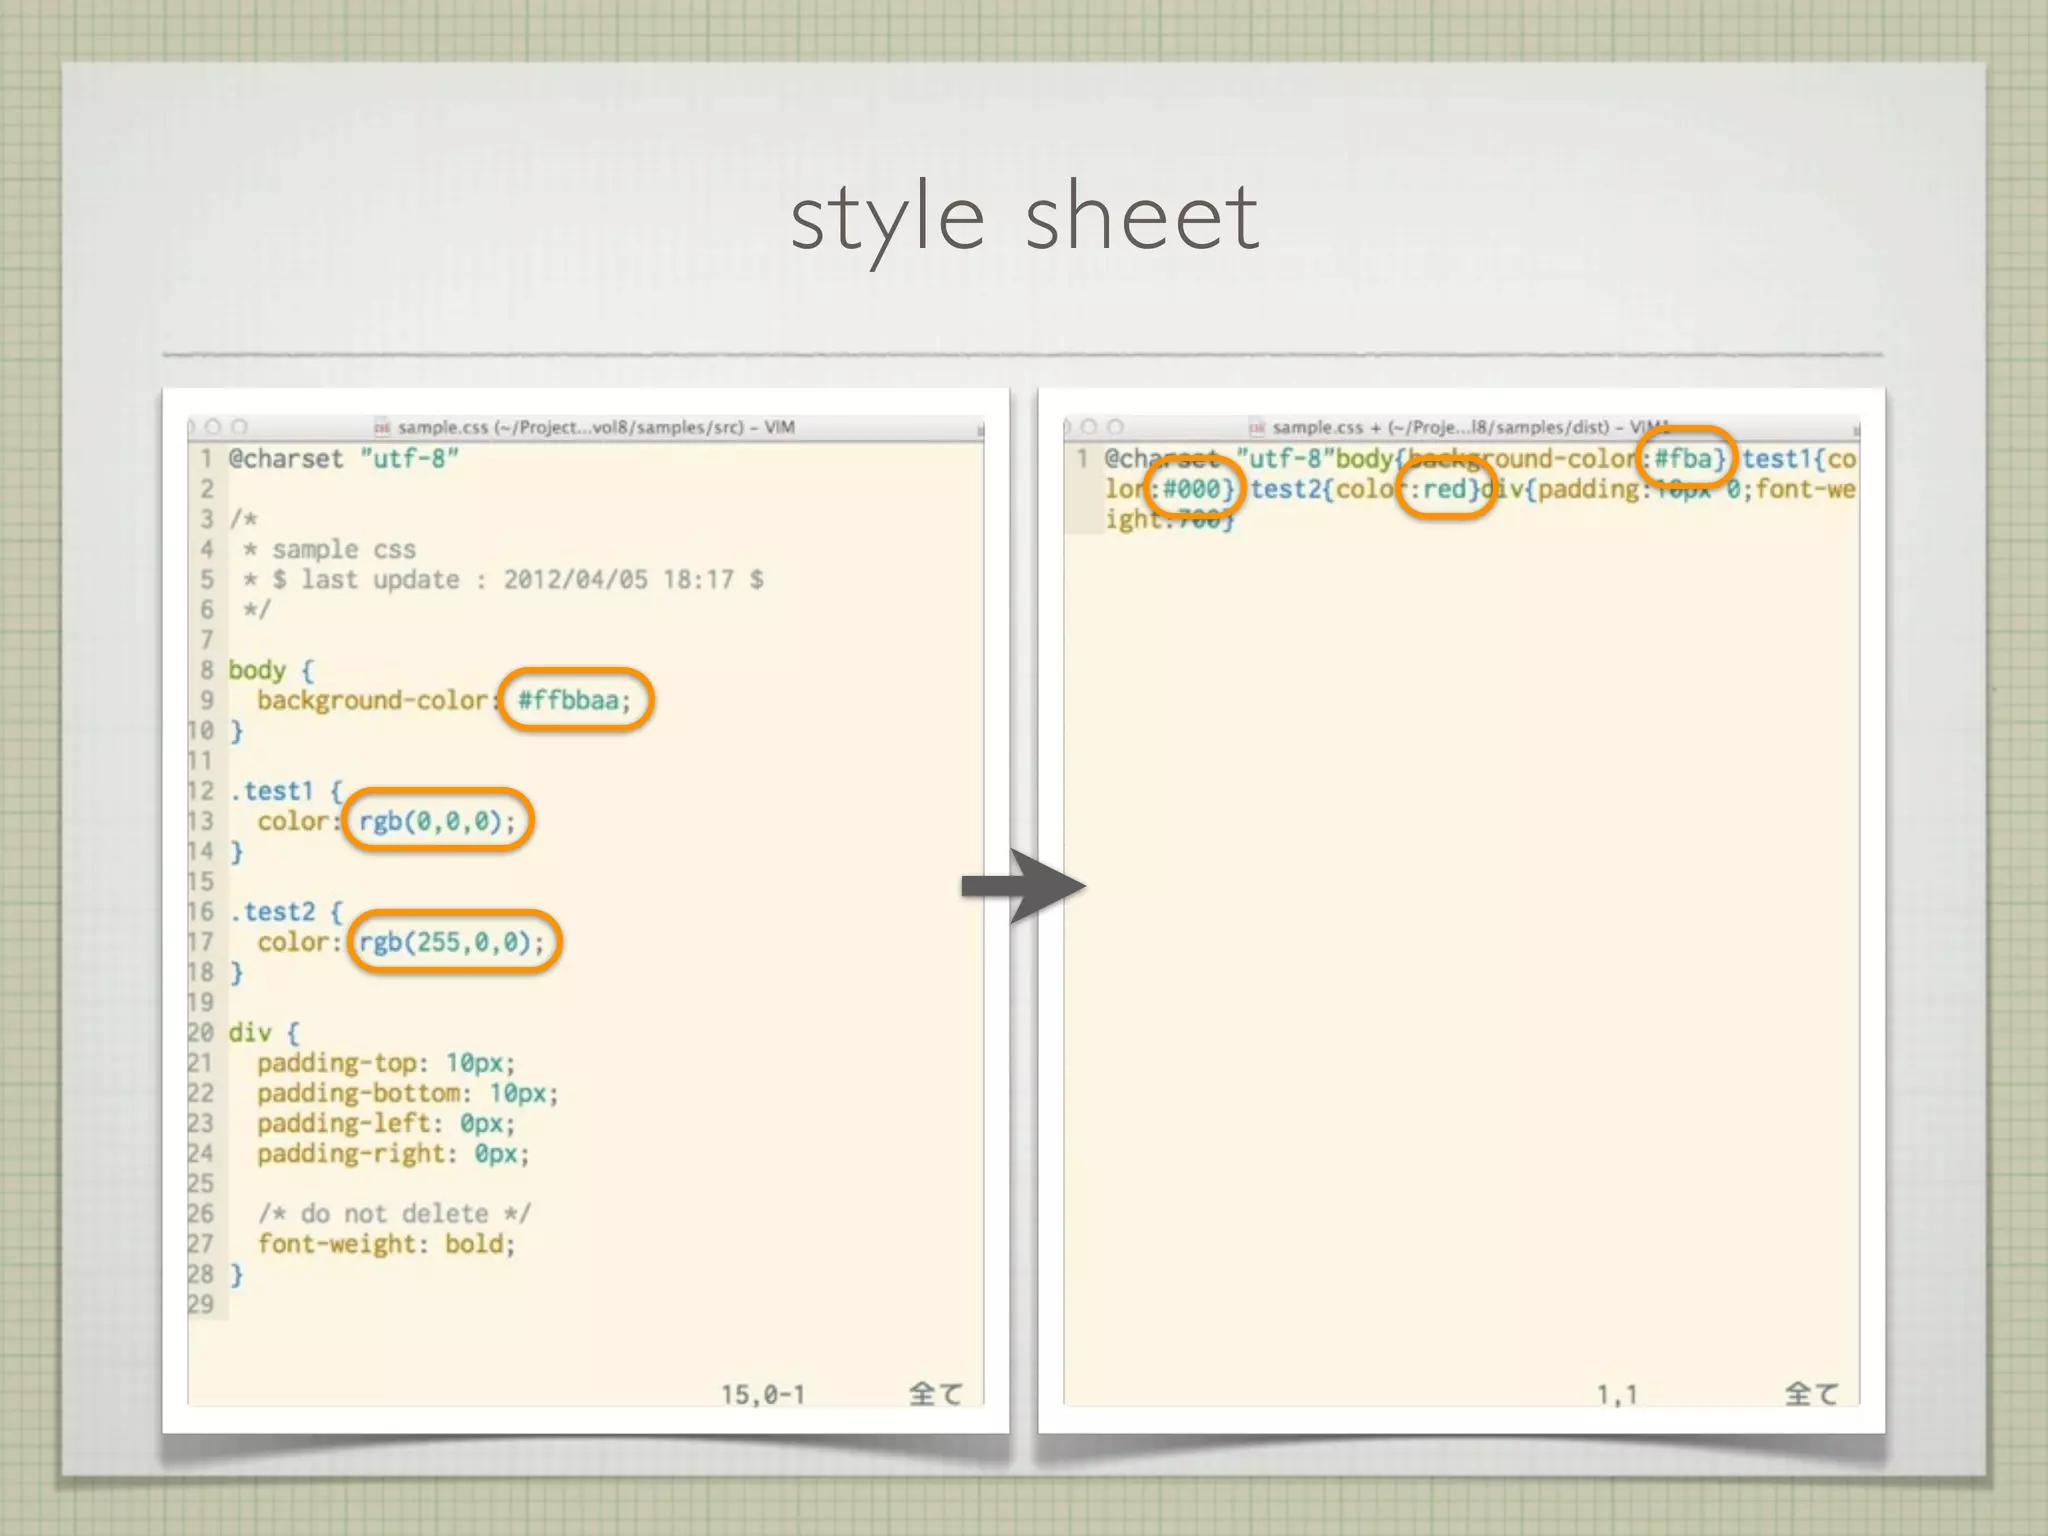Click the cursor position "1,1" in right status
Viewport: 2048px width, 1536px height.
coord(1617,1394)
